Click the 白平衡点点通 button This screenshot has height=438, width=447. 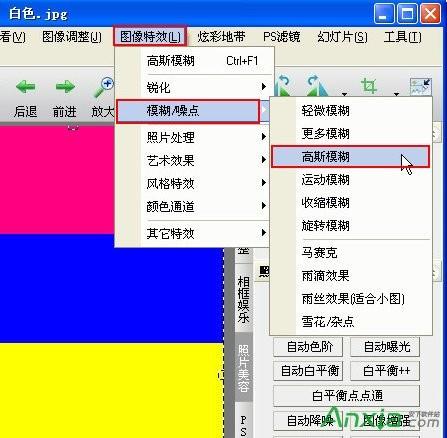[x=346, y=396]
